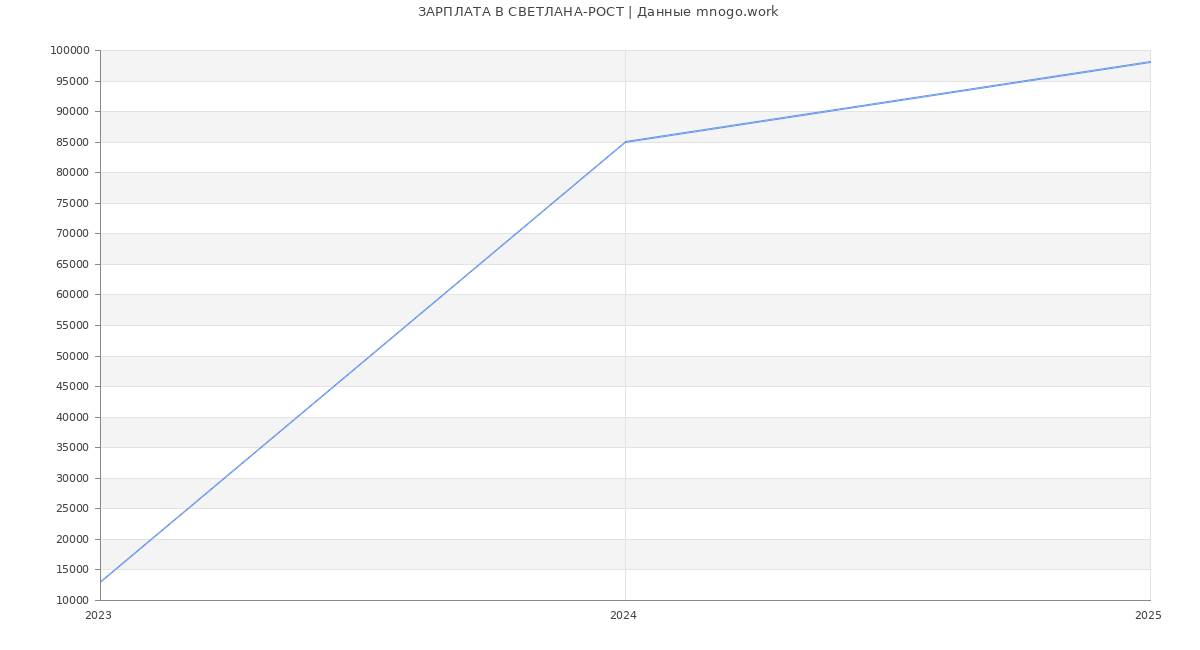This screenshot has height=650, width=1200.
Task: Click the 15000 y-axis label
Action: (x=72, y=570)
